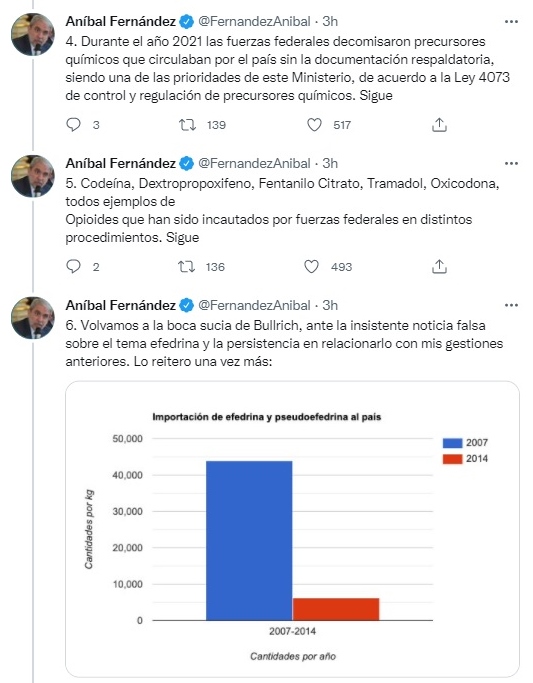Click the red 2014 legend swatch

point(452,459)
